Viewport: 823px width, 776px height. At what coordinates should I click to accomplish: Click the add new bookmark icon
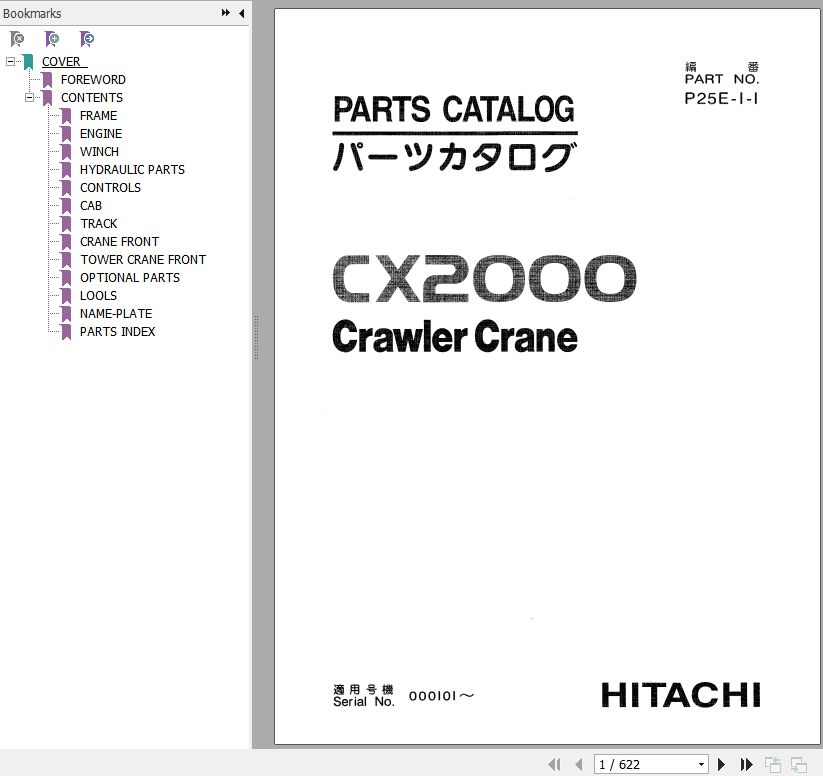52,39
